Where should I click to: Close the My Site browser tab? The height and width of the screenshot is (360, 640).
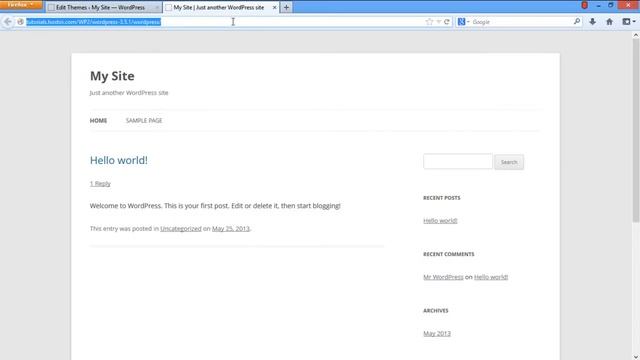click(274, 7)
